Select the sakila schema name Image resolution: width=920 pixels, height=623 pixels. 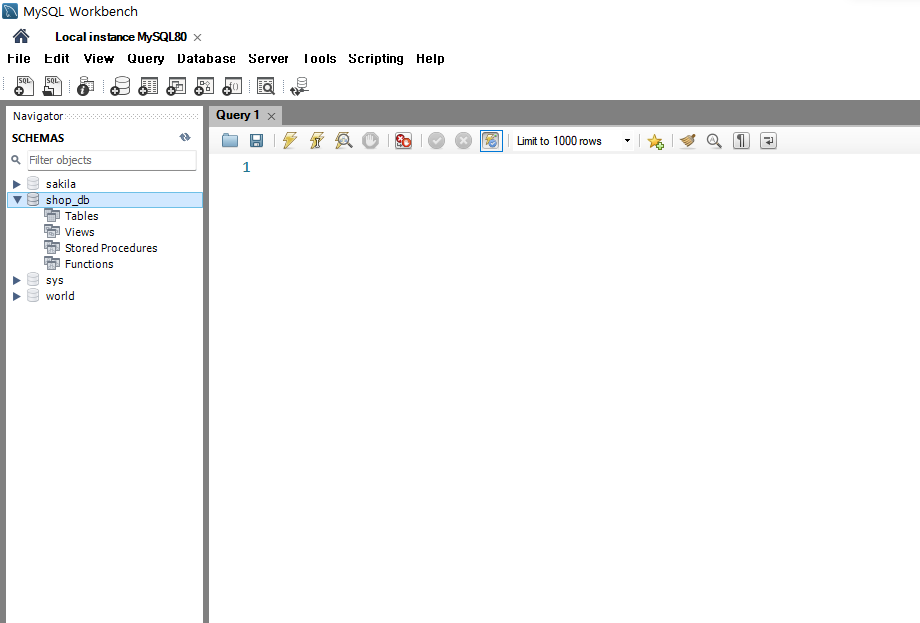61,184
